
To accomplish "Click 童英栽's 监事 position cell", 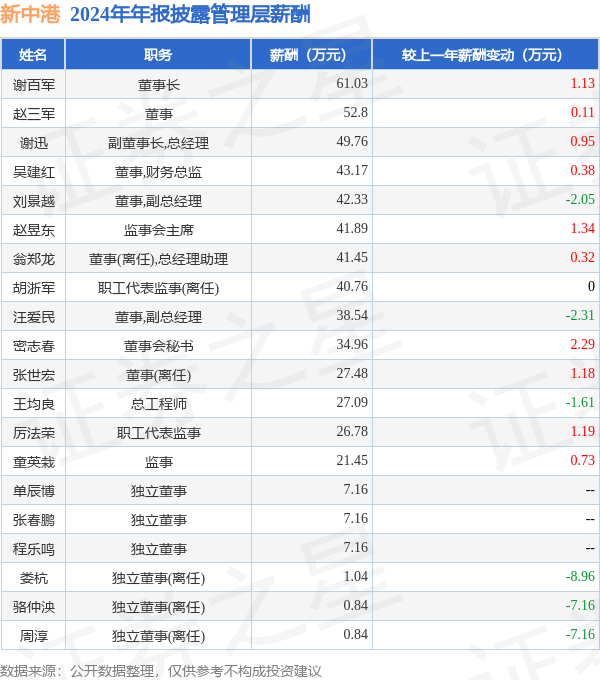I will (x=159, y=462).
